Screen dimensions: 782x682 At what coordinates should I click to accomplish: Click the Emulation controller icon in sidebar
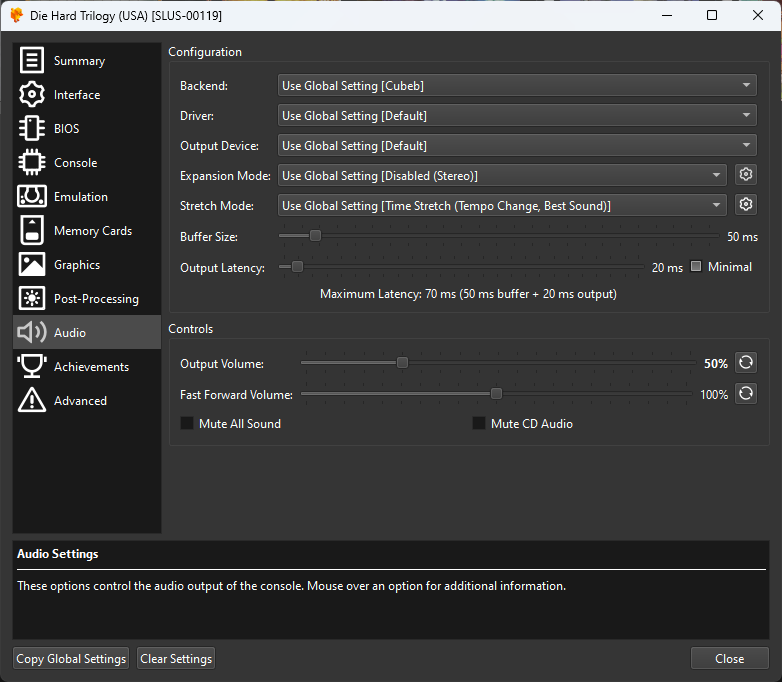tap(32, 197)
